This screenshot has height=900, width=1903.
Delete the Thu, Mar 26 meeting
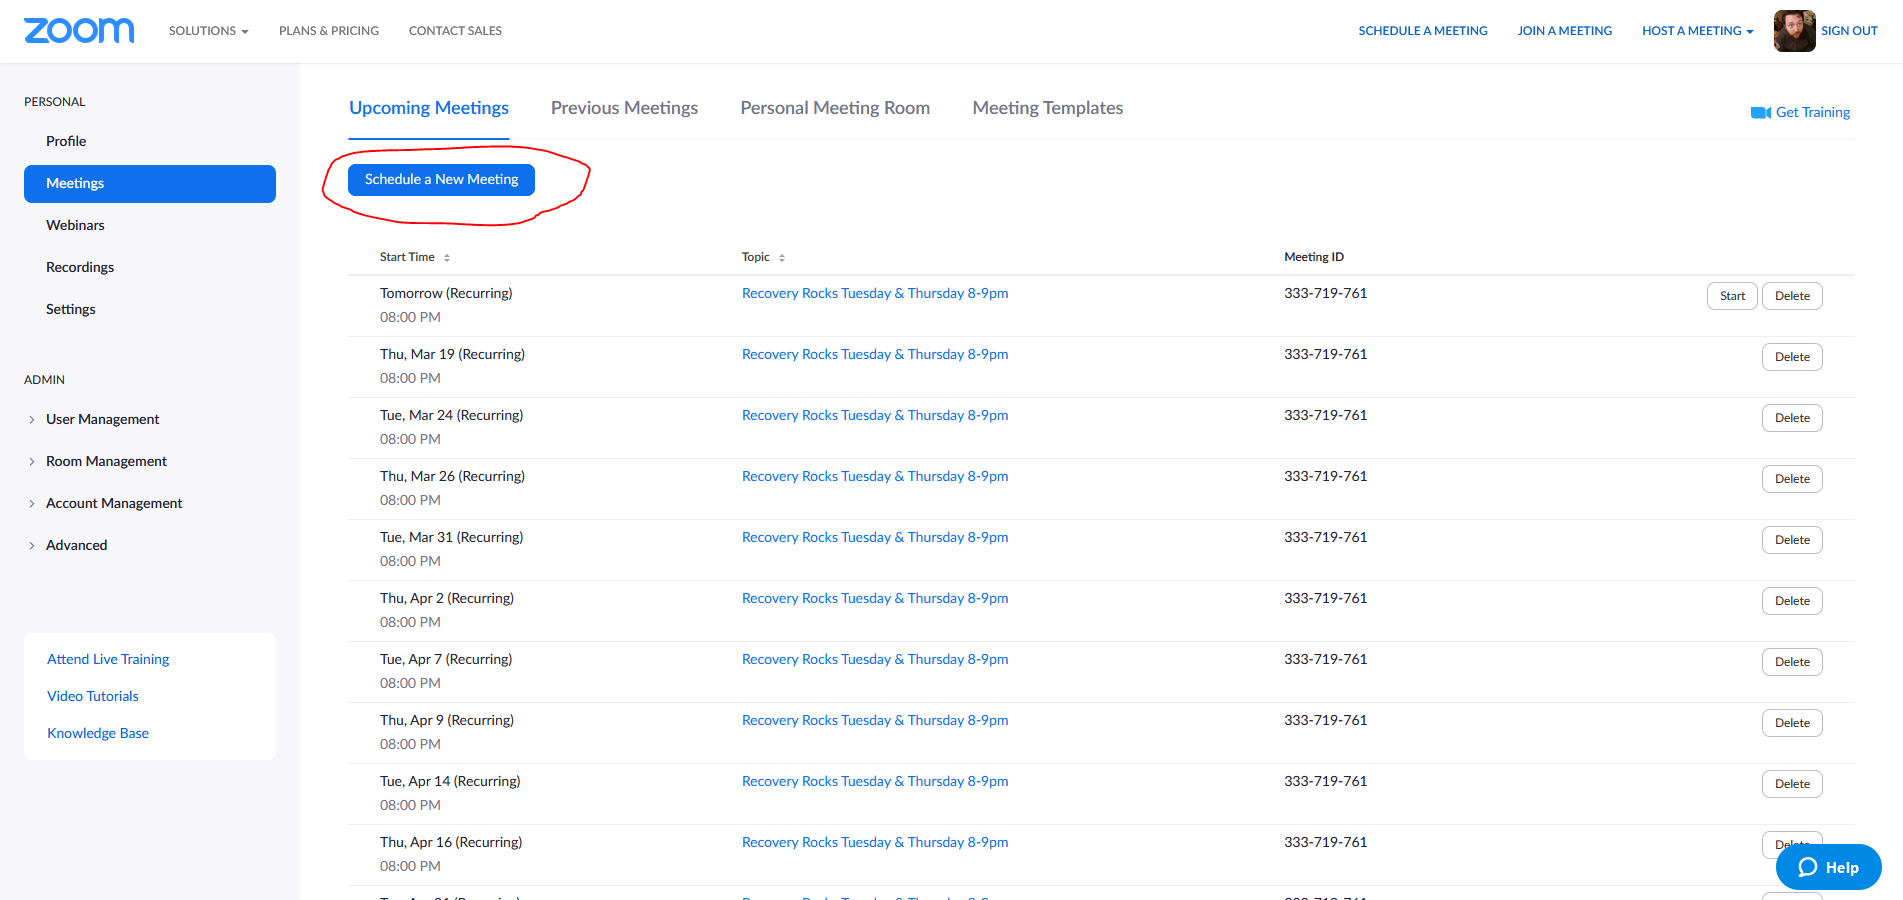(1792, 479)
